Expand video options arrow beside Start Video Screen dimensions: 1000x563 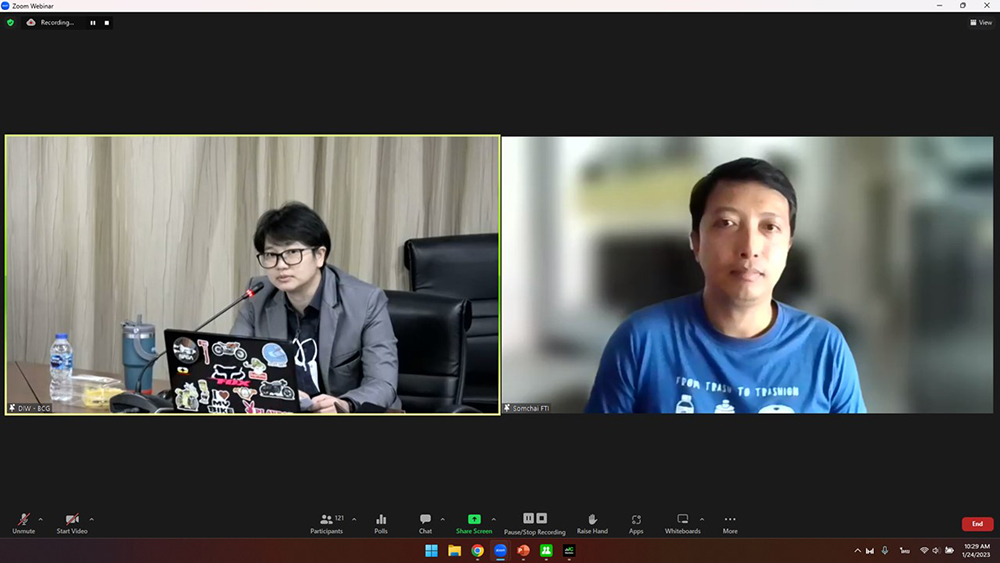click(91, 519)
